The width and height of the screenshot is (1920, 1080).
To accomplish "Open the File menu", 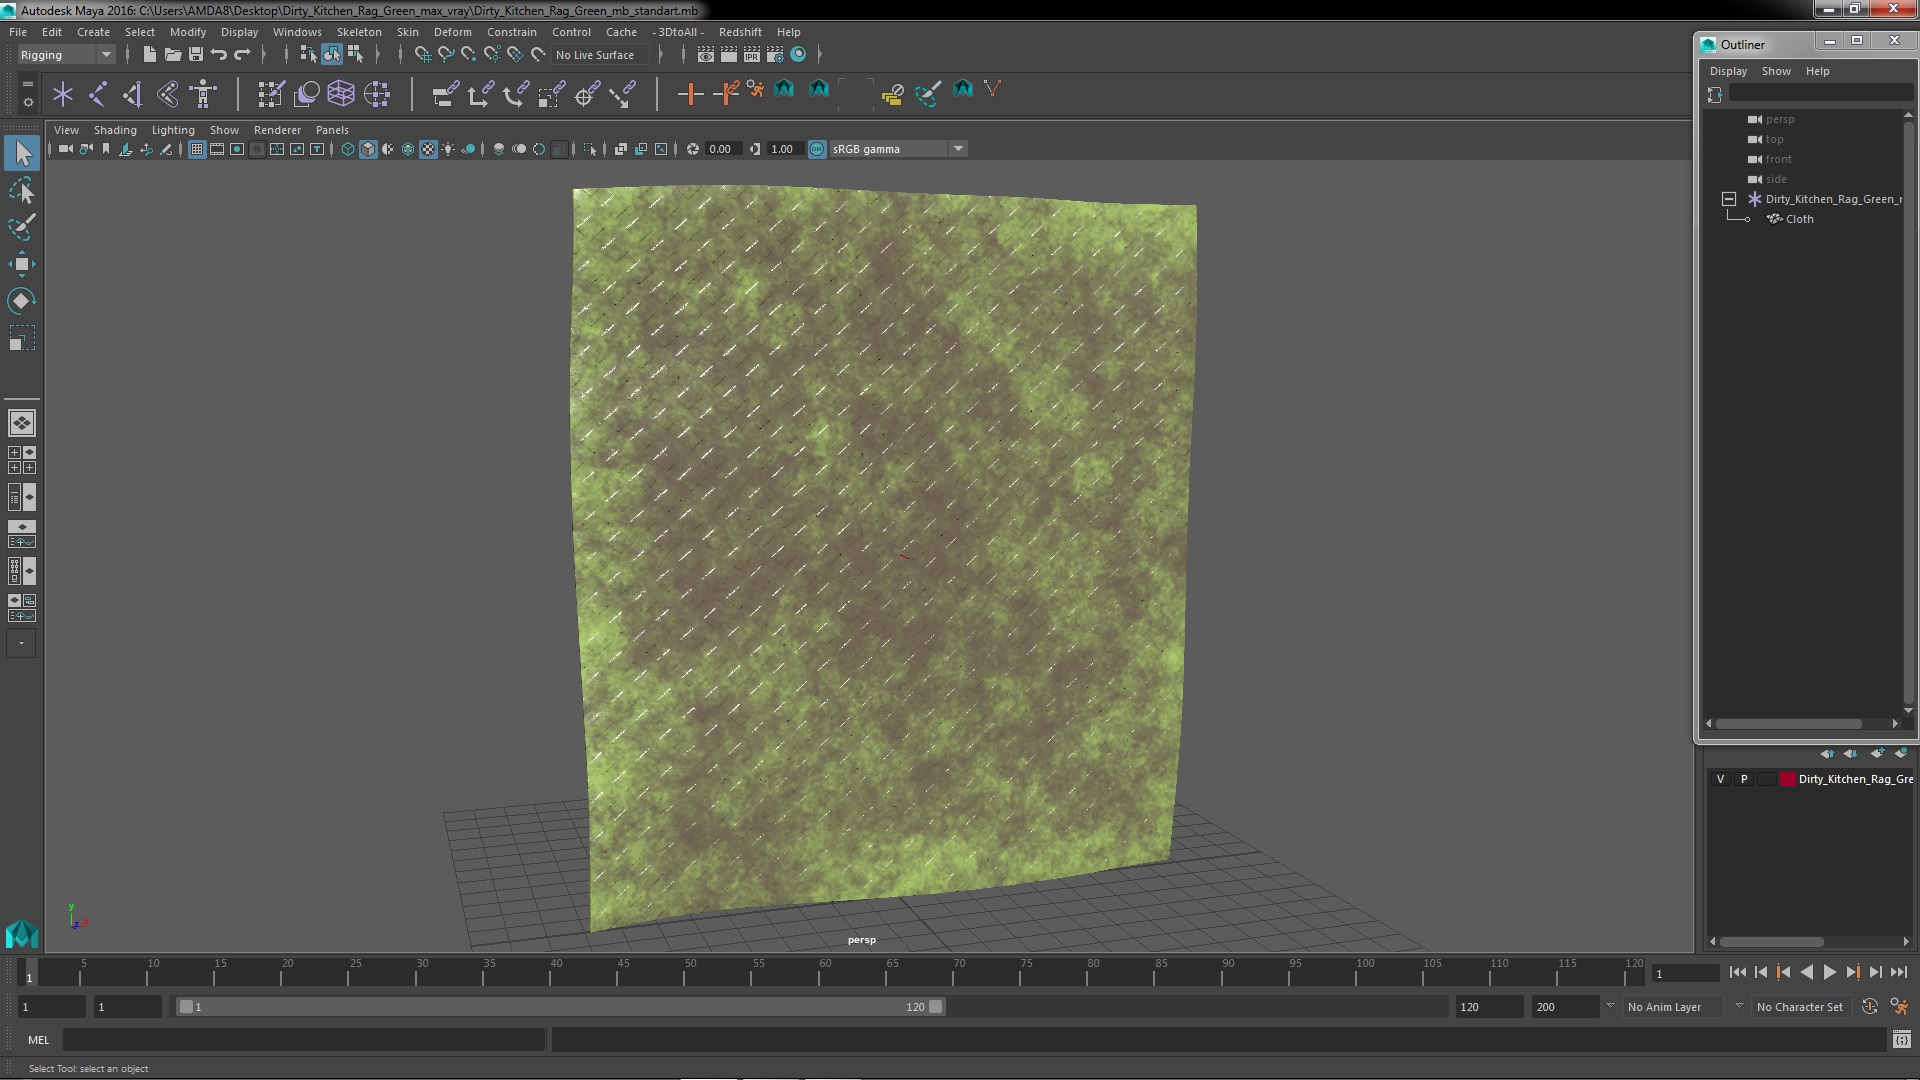I will (x=18, y=32).
